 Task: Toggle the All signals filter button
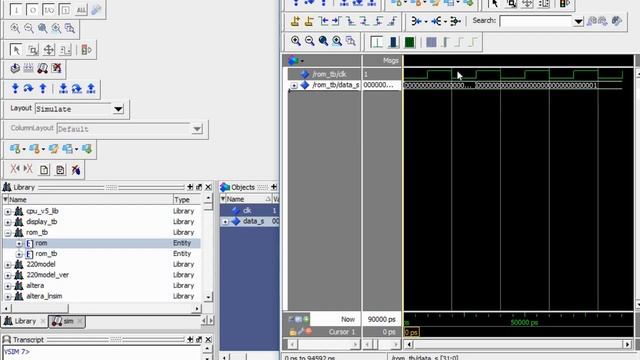click(81, 9)
